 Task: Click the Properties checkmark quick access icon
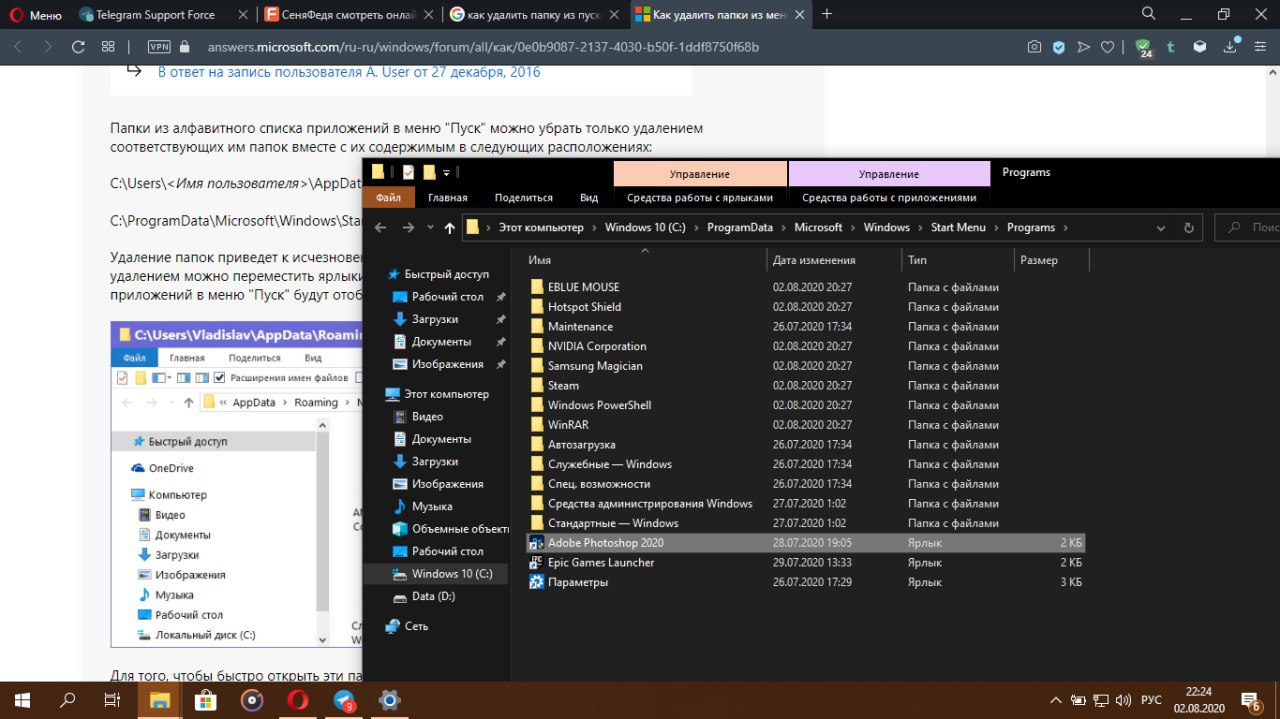(x=408, y=172)
